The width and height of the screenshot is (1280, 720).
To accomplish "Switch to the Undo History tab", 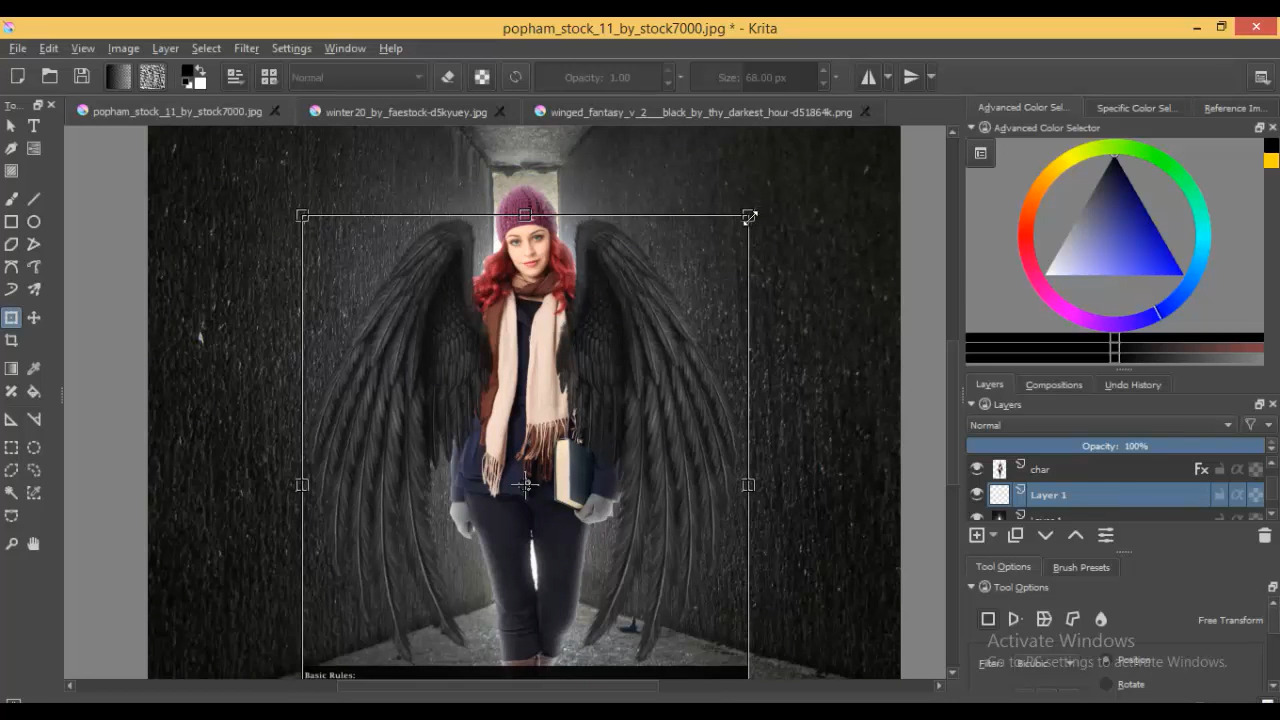I will tap(1132, 385).
